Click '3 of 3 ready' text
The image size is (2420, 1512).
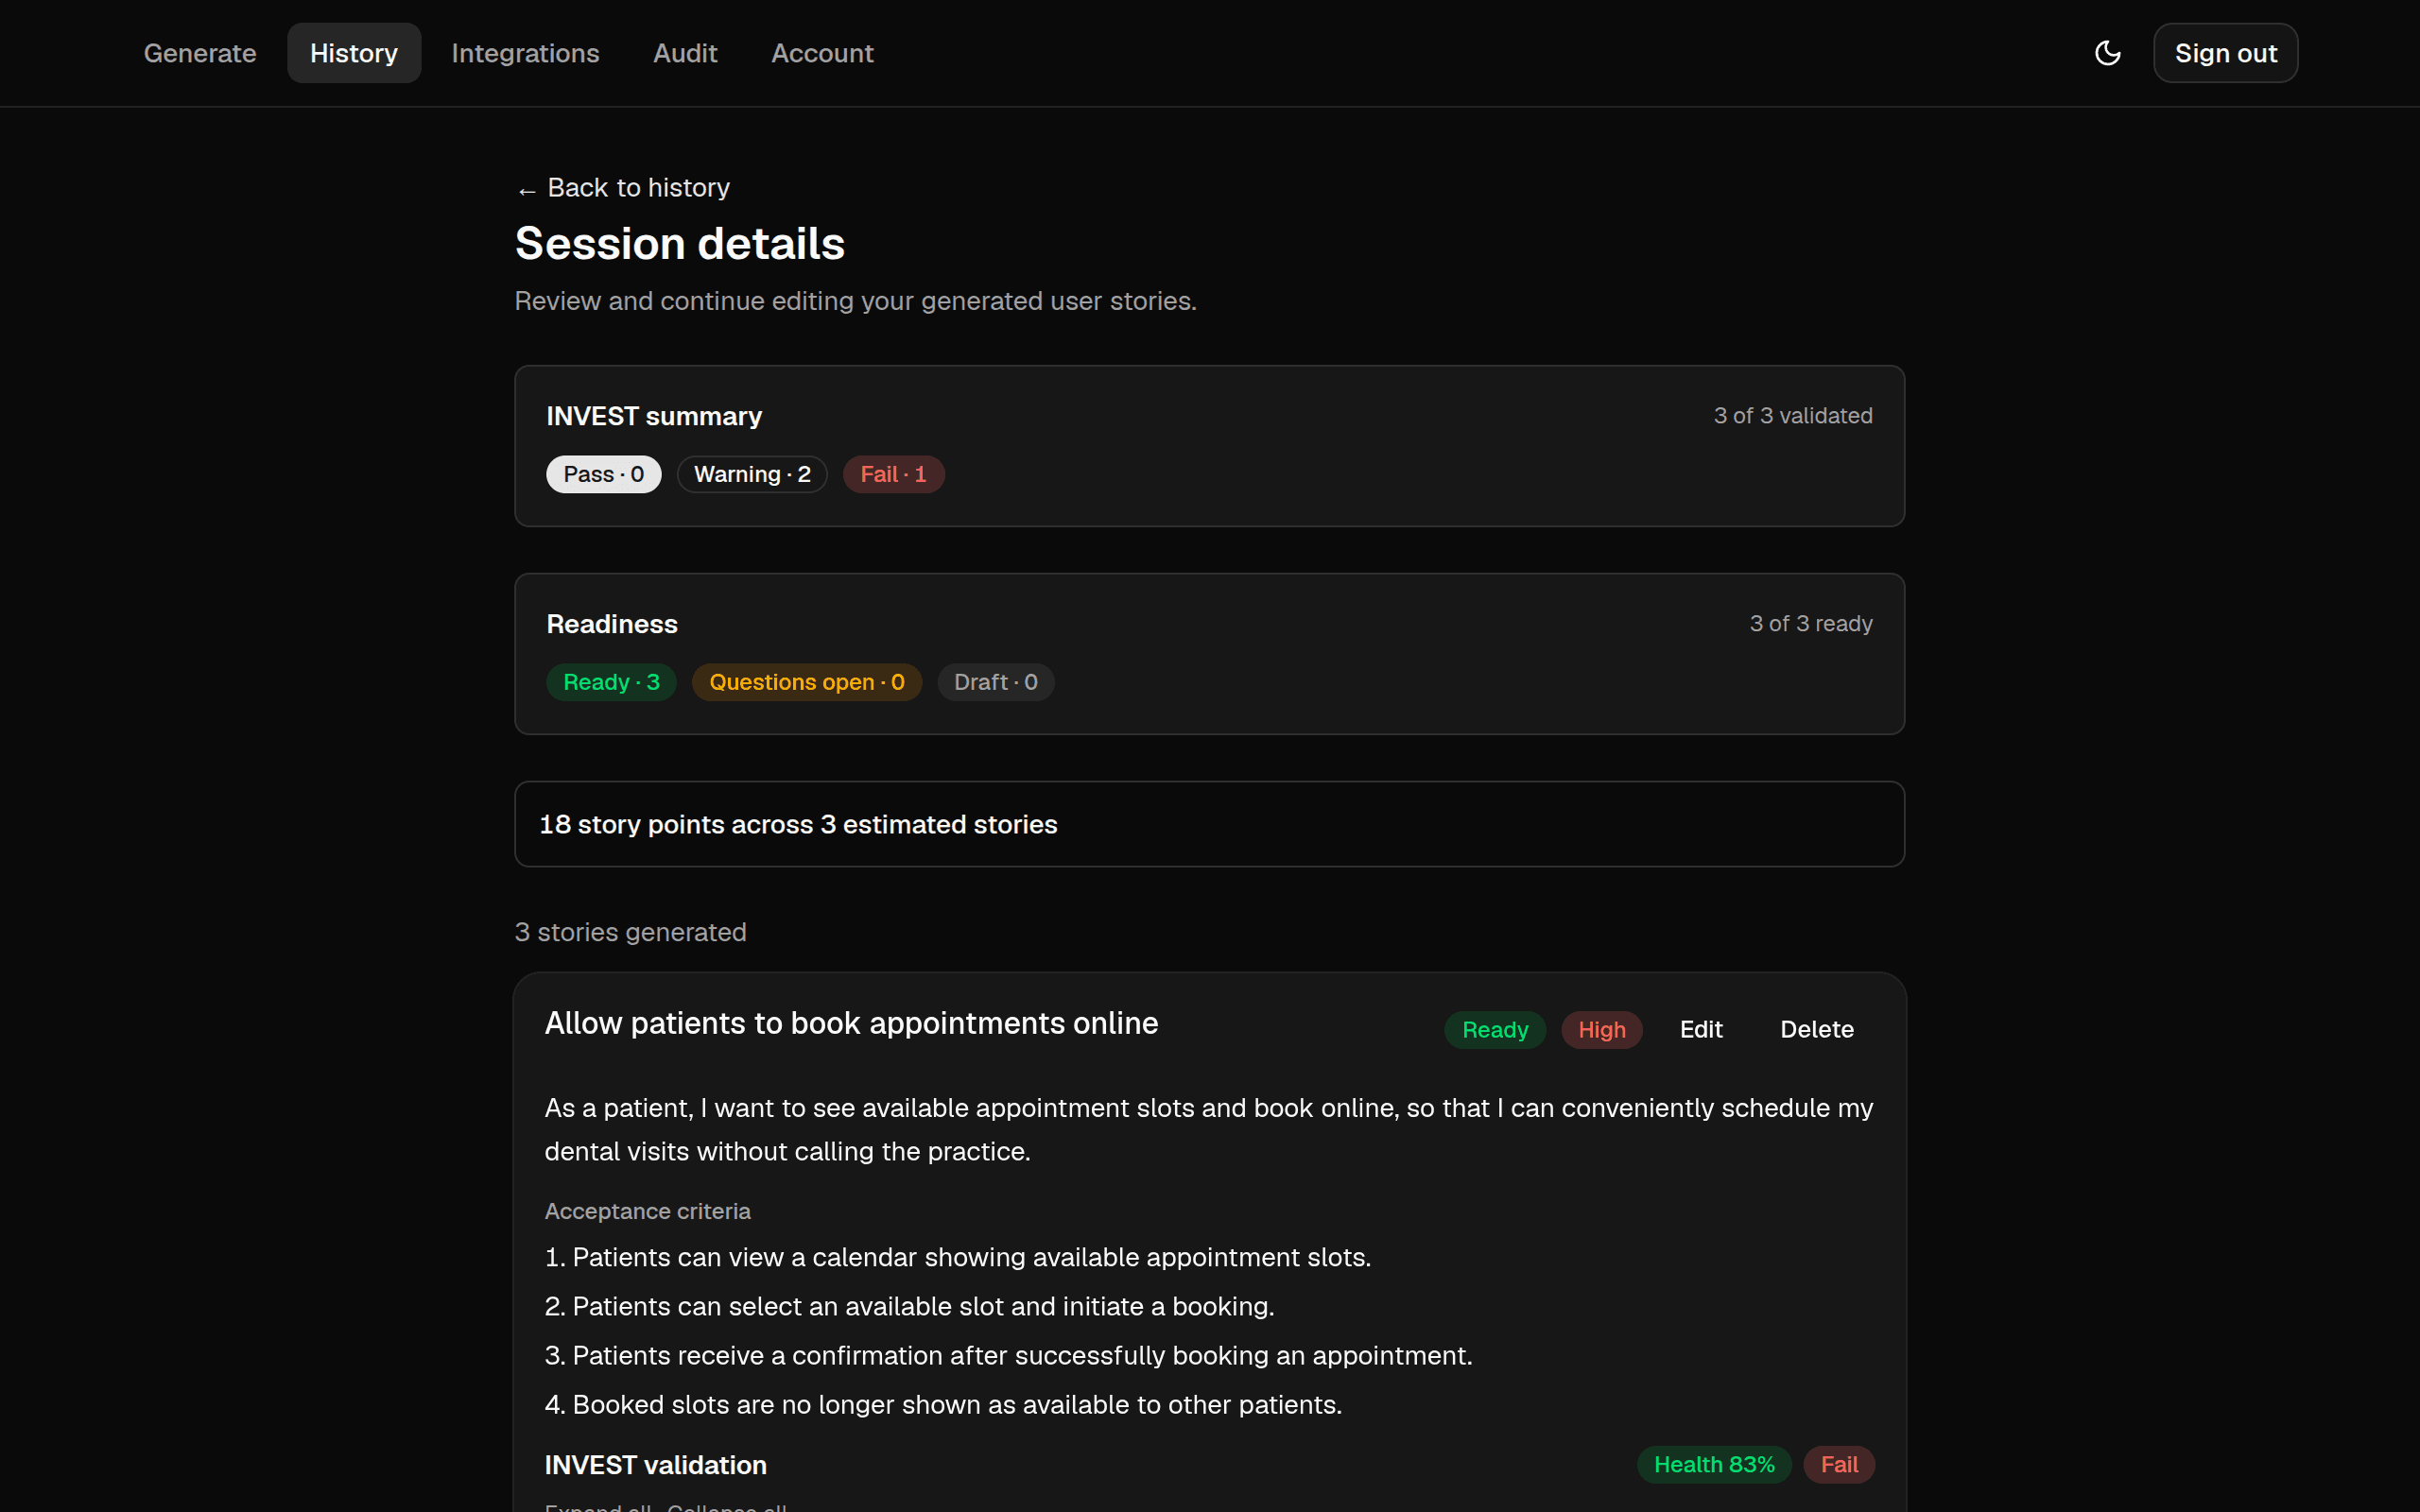coord(1810,624)
